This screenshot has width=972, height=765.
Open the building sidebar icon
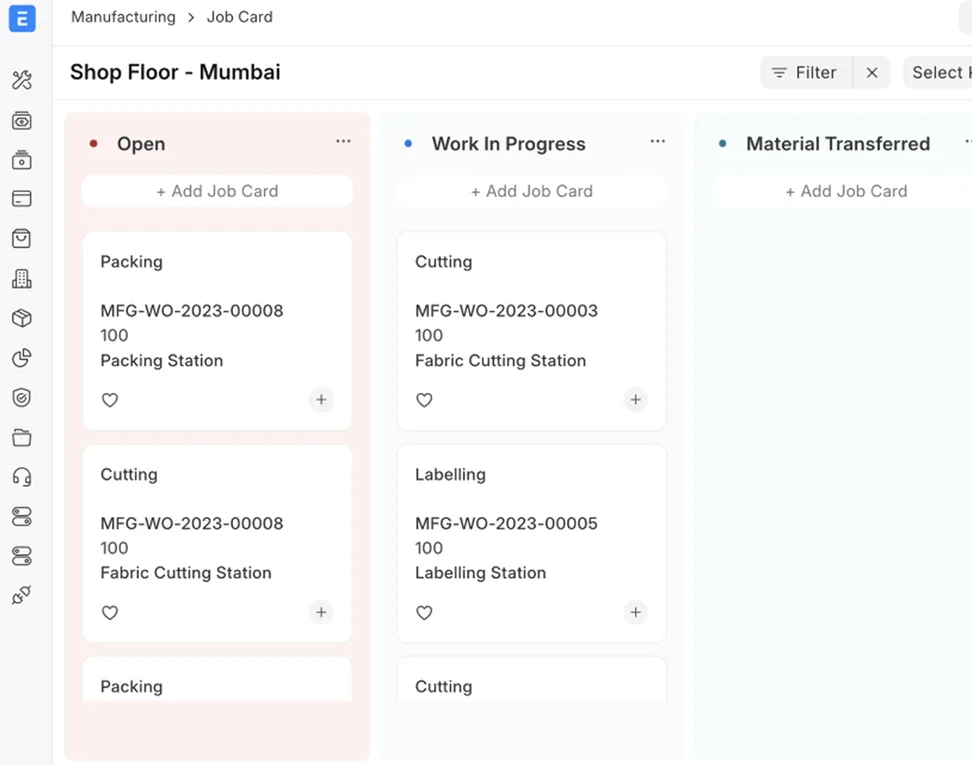(x=22, y=279)
